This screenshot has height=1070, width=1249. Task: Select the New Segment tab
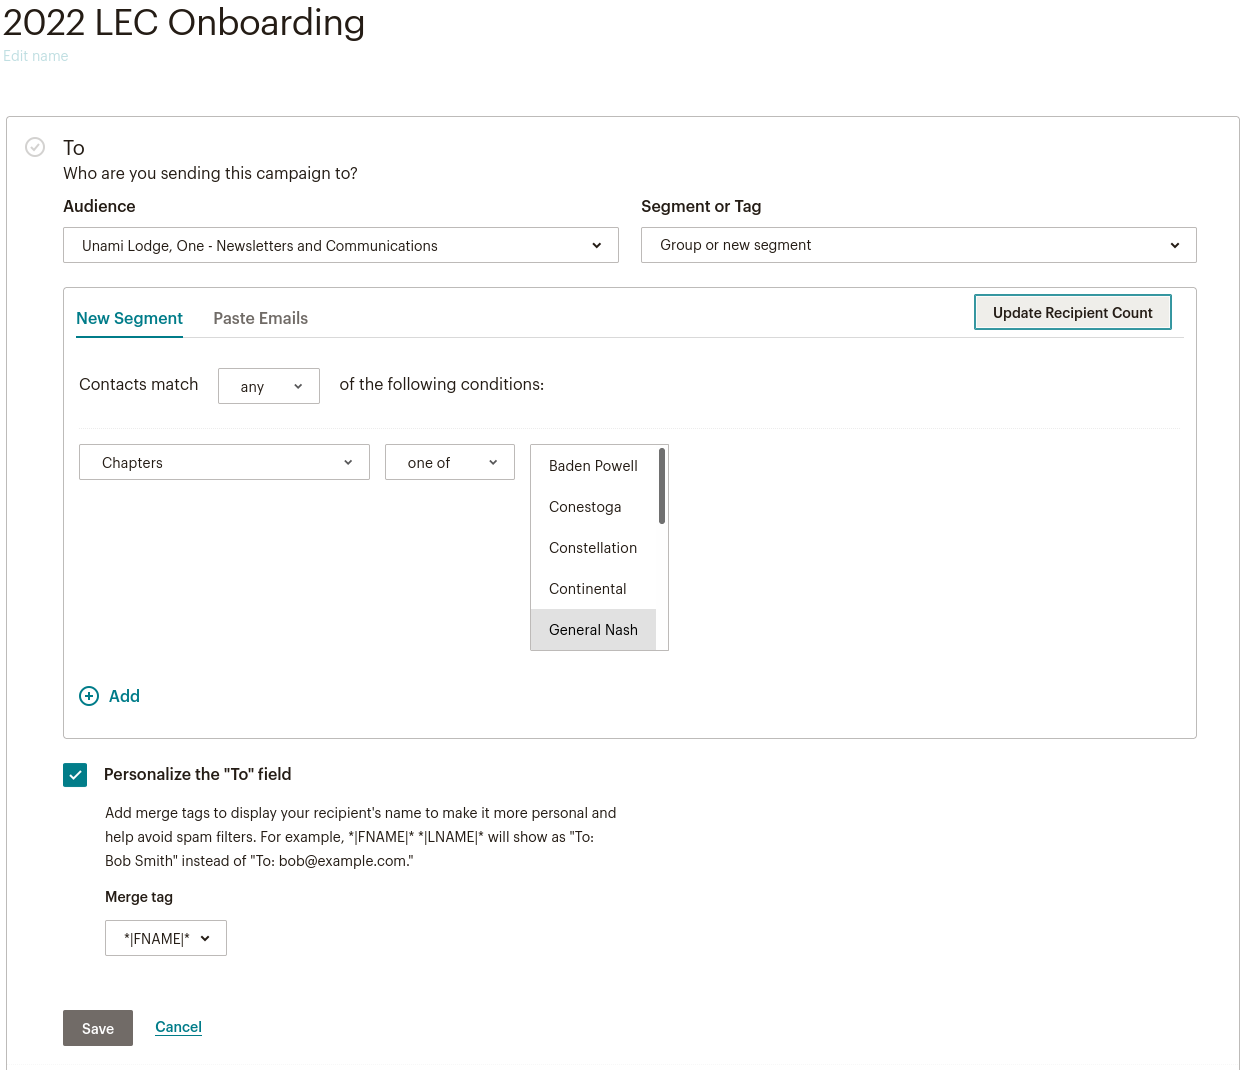click(129, 318)
